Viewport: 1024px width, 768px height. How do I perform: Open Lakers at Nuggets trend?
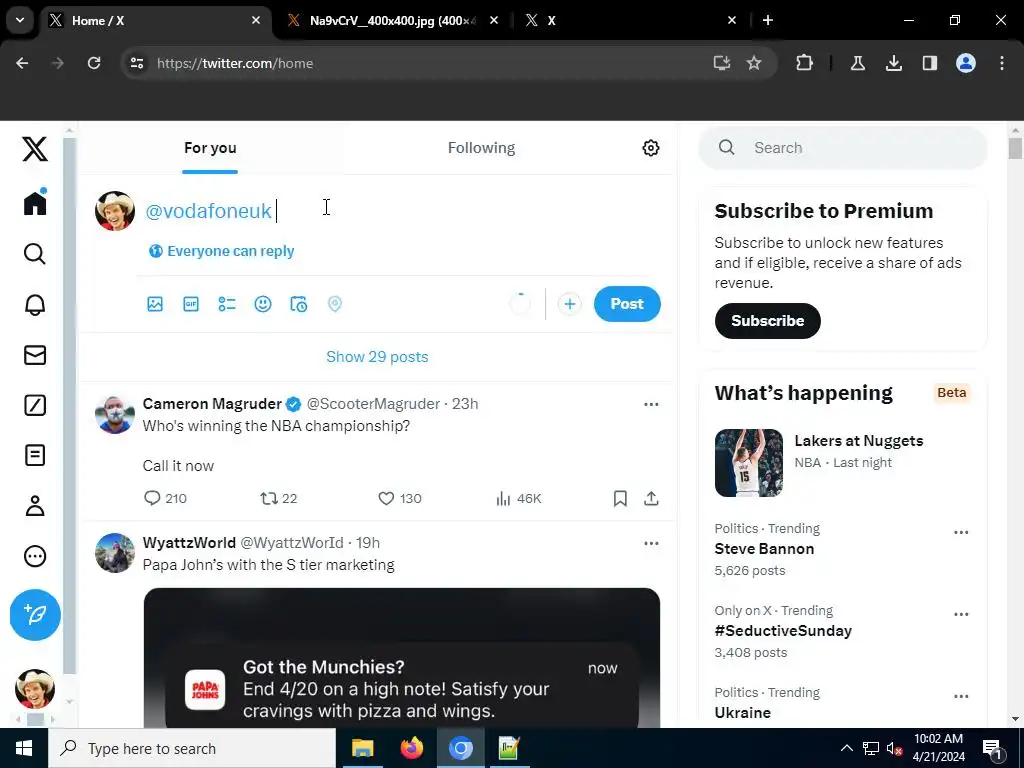[842, 462]
